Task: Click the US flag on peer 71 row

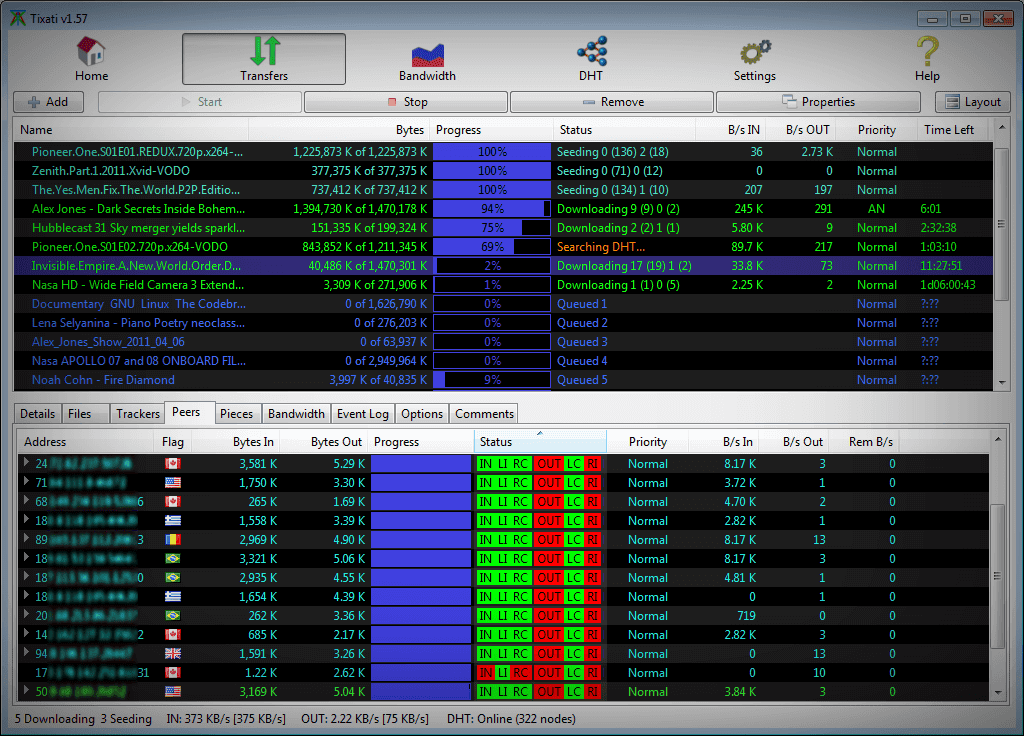Action: (173, 483)
